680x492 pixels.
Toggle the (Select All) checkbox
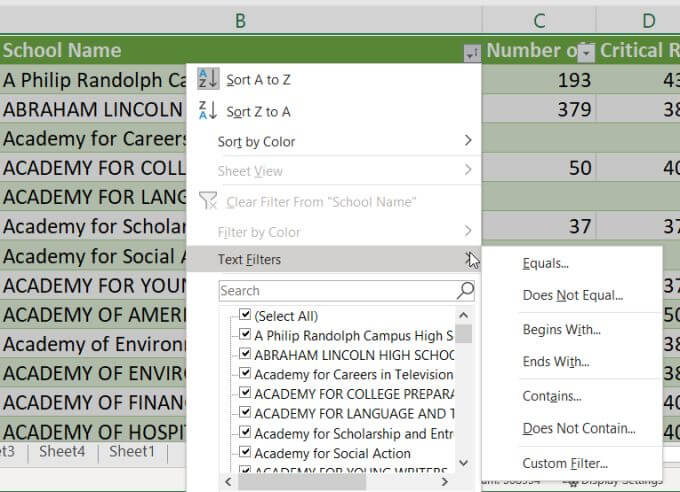coord(245,316)
